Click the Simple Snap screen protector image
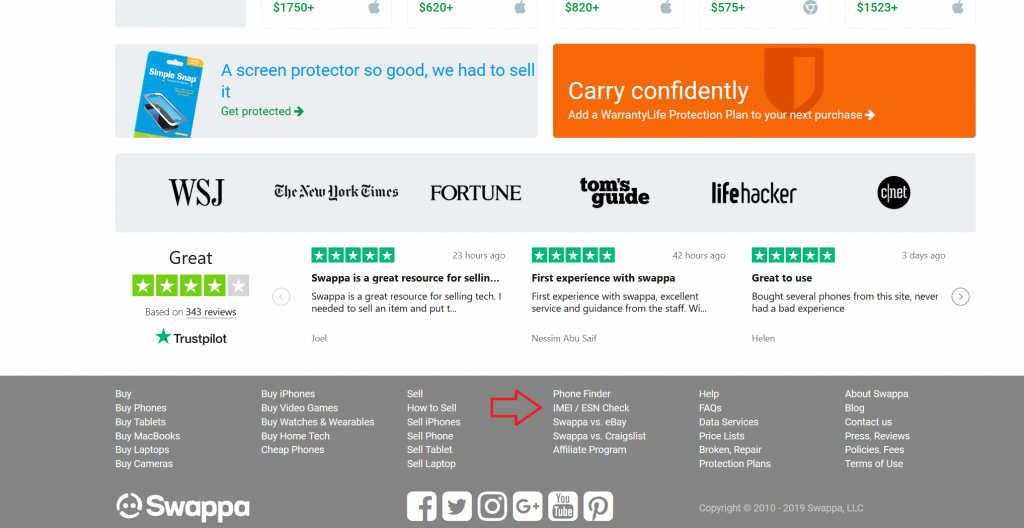 pos(168,93)
